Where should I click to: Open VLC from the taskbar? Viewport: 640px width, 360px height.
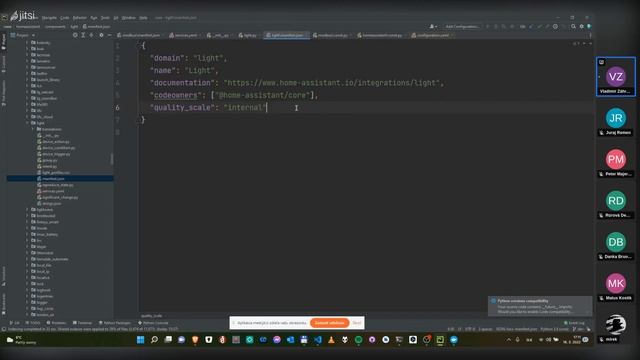331,340
